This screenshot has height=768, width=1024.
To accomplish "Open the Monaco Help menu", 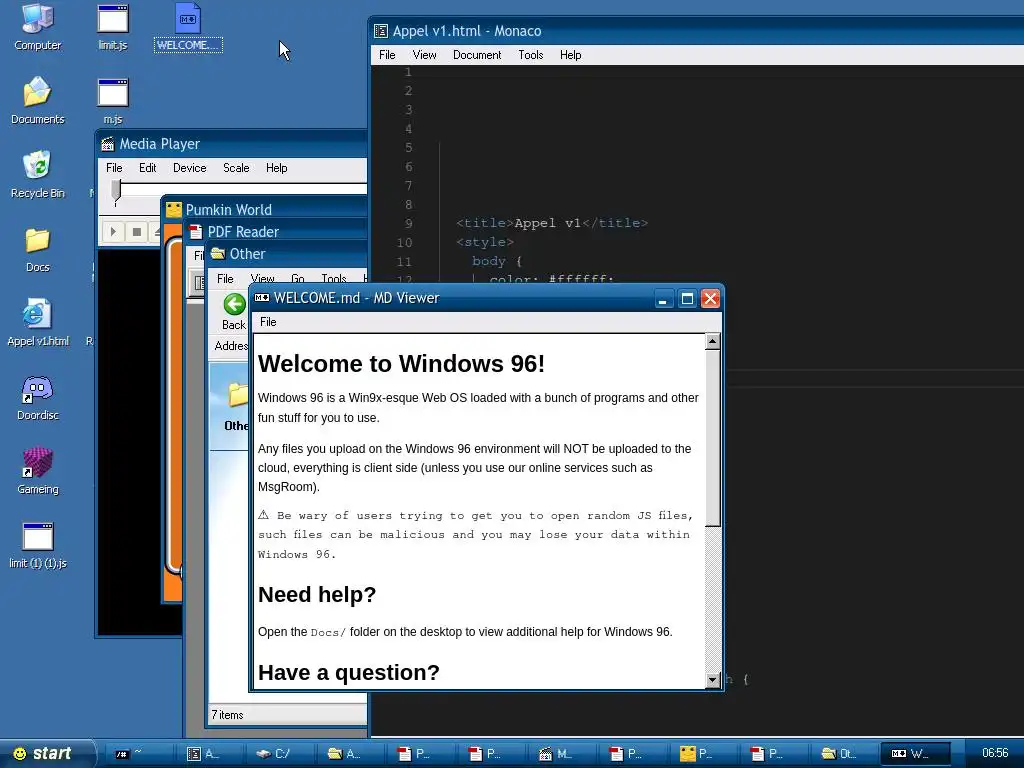I will tap(570, 55).
